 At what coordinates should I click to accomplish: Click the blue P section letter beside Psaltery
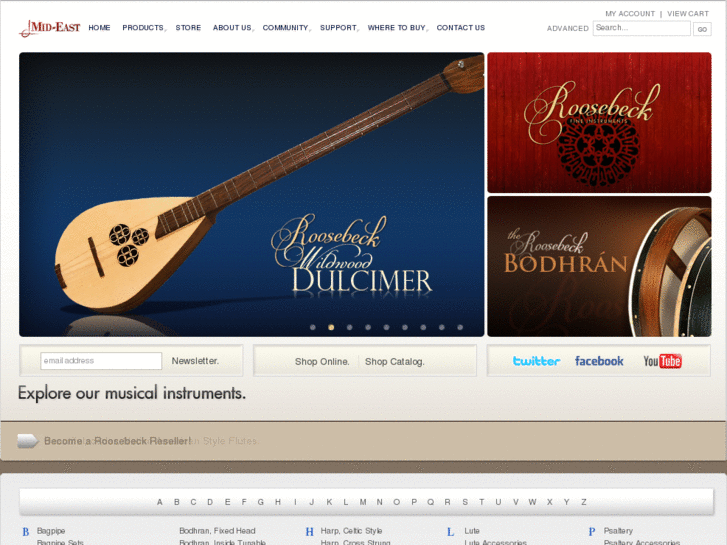point(592,532)
